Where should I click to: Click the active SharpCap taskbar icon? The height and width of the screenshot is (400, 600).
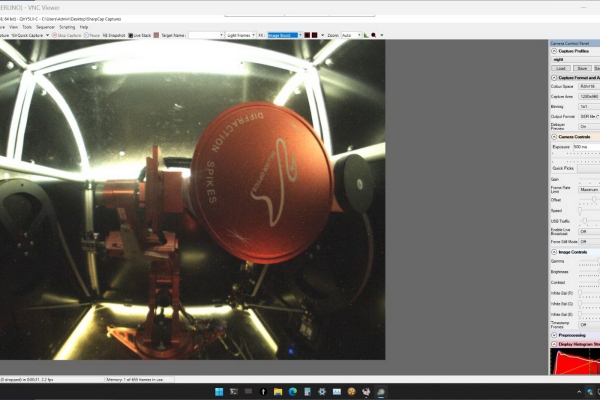(x=381, y=392)
